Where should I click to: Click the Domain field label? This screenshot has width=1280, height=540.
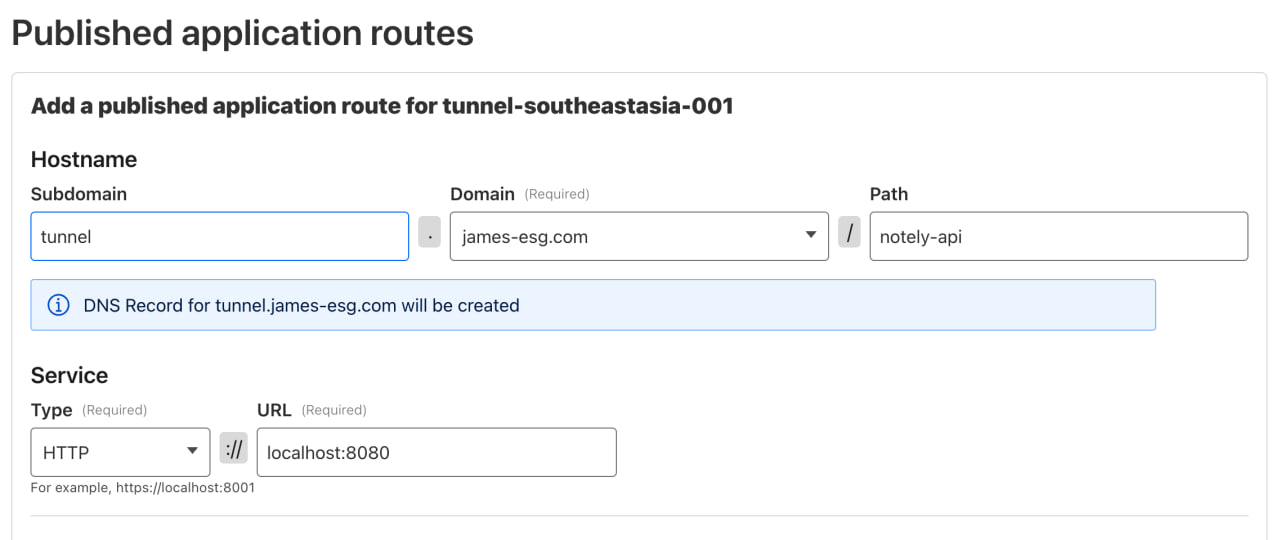[482, 194]
